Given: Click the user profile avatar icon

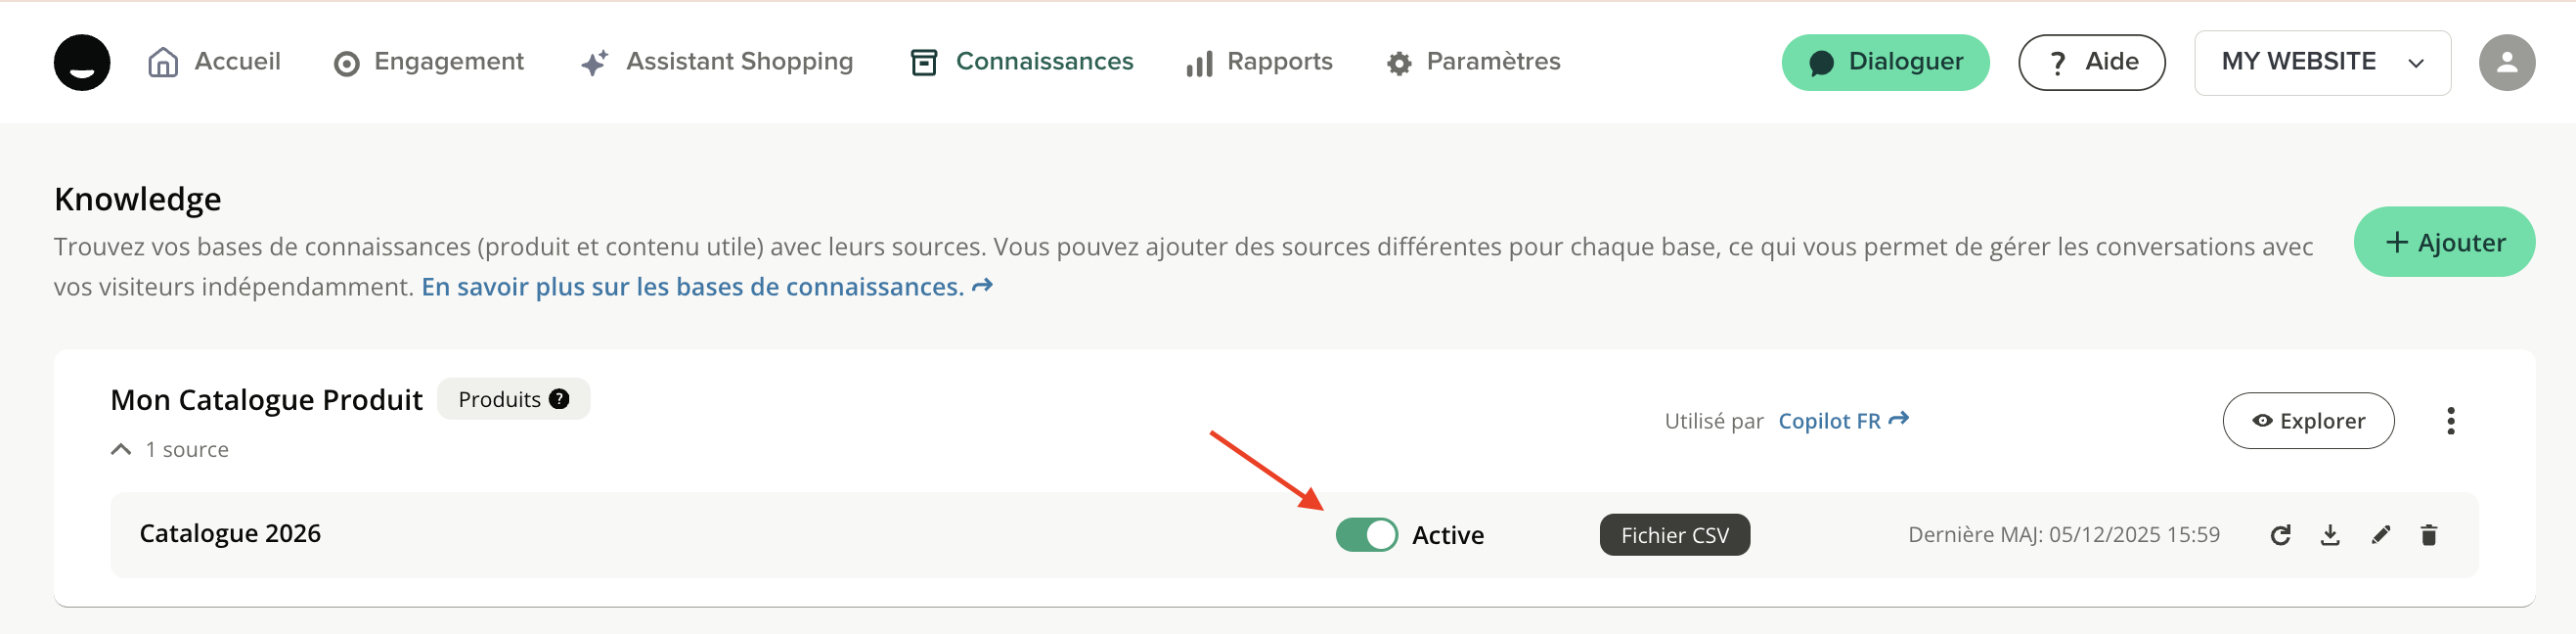Looking at the screenshot, I should tap(2506, 62).
